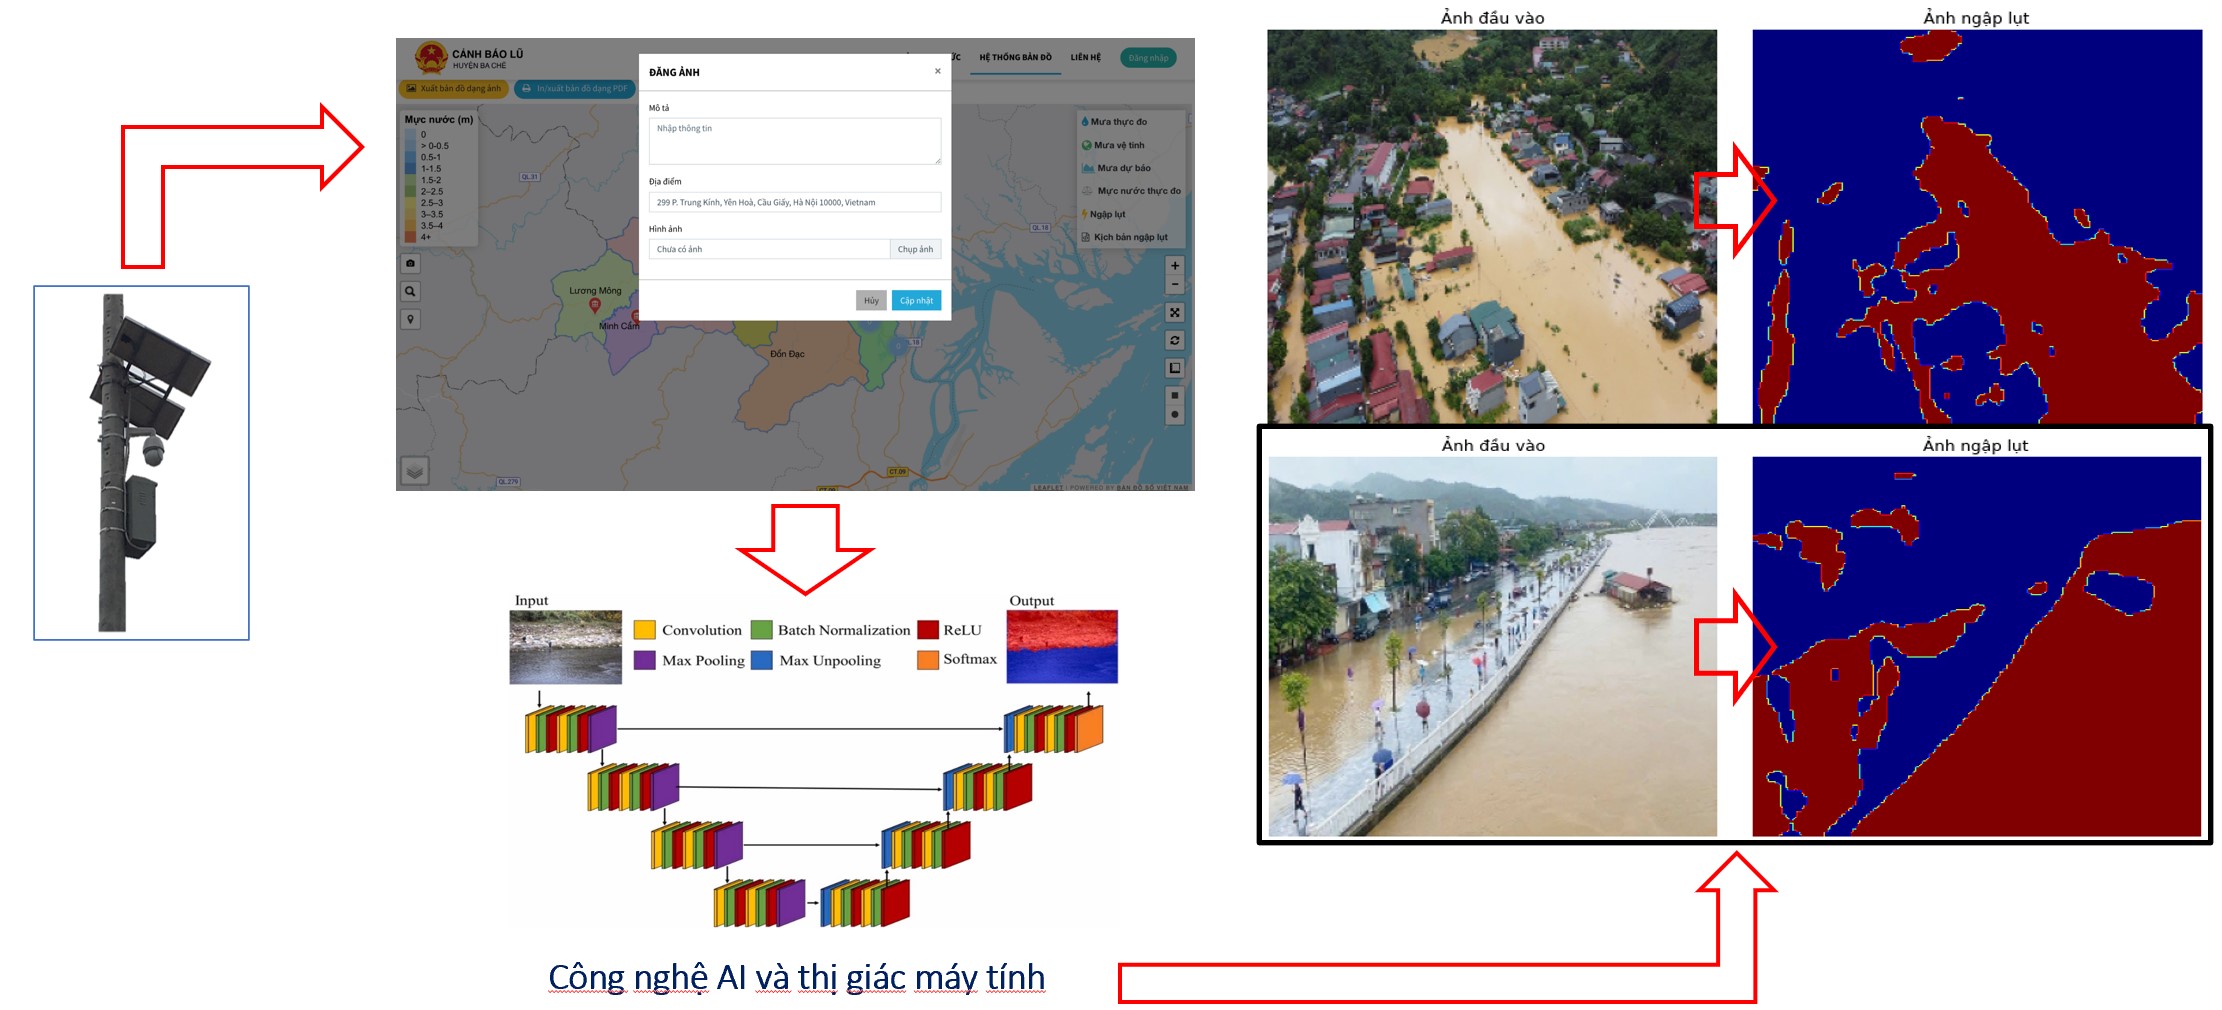Click the flooded riverside street input photo

tap(1493, 647)
